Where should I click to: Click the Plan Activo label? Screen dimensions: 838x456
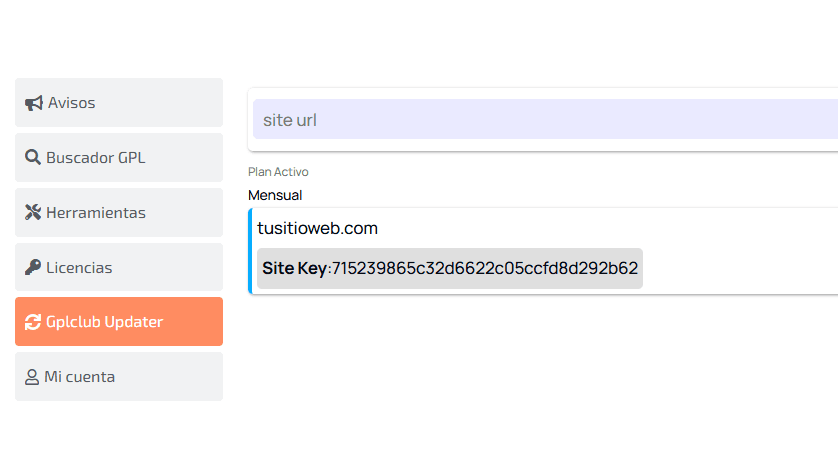tap(279, 172)
